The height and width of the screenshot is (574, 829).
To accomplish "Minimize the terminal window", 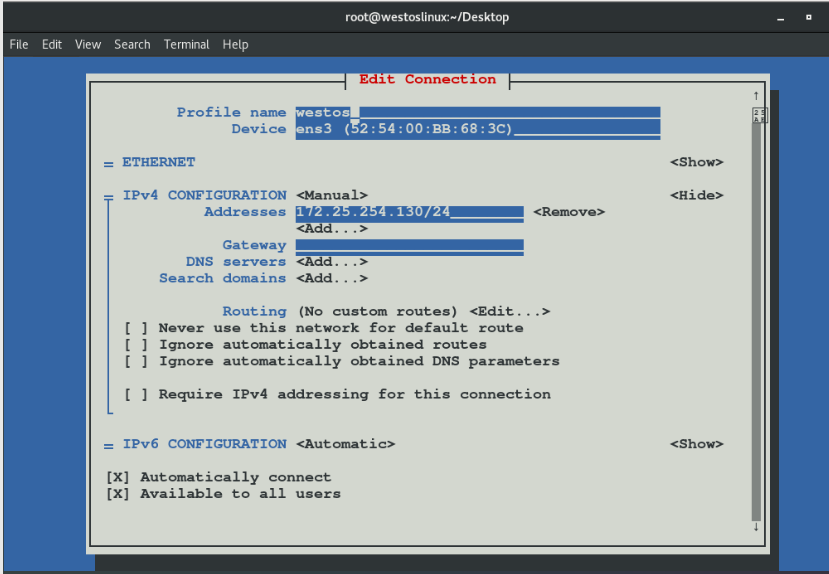I will coord(780,18).
